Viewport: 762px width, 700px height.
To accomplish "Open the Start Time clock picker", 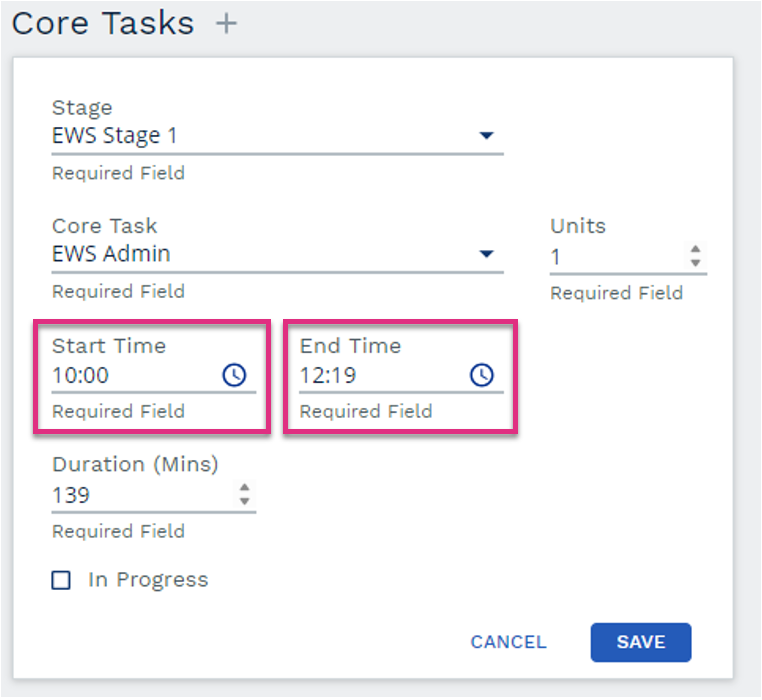I will pyautogui.click(x=234, y=375).
